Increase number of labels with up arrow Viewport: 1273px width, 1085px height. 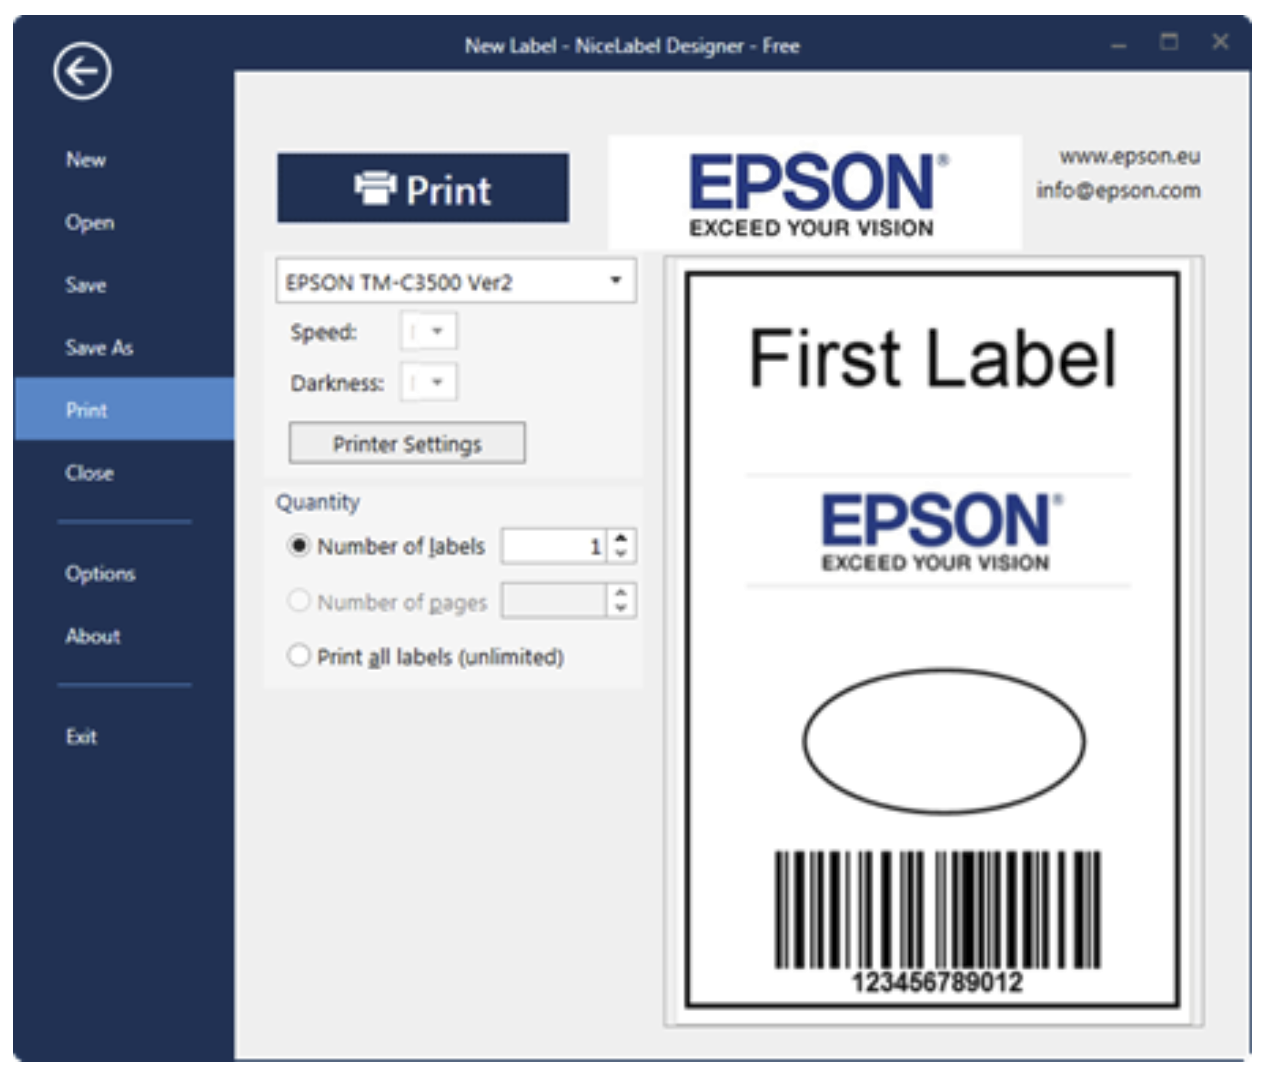click(621, 538)
